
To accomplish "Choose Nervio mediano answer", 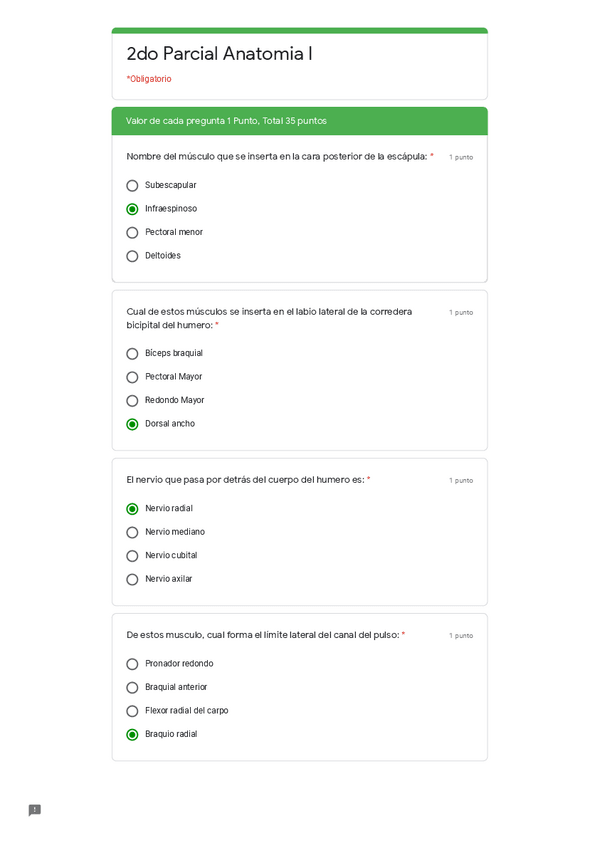I will click(132, 532).
